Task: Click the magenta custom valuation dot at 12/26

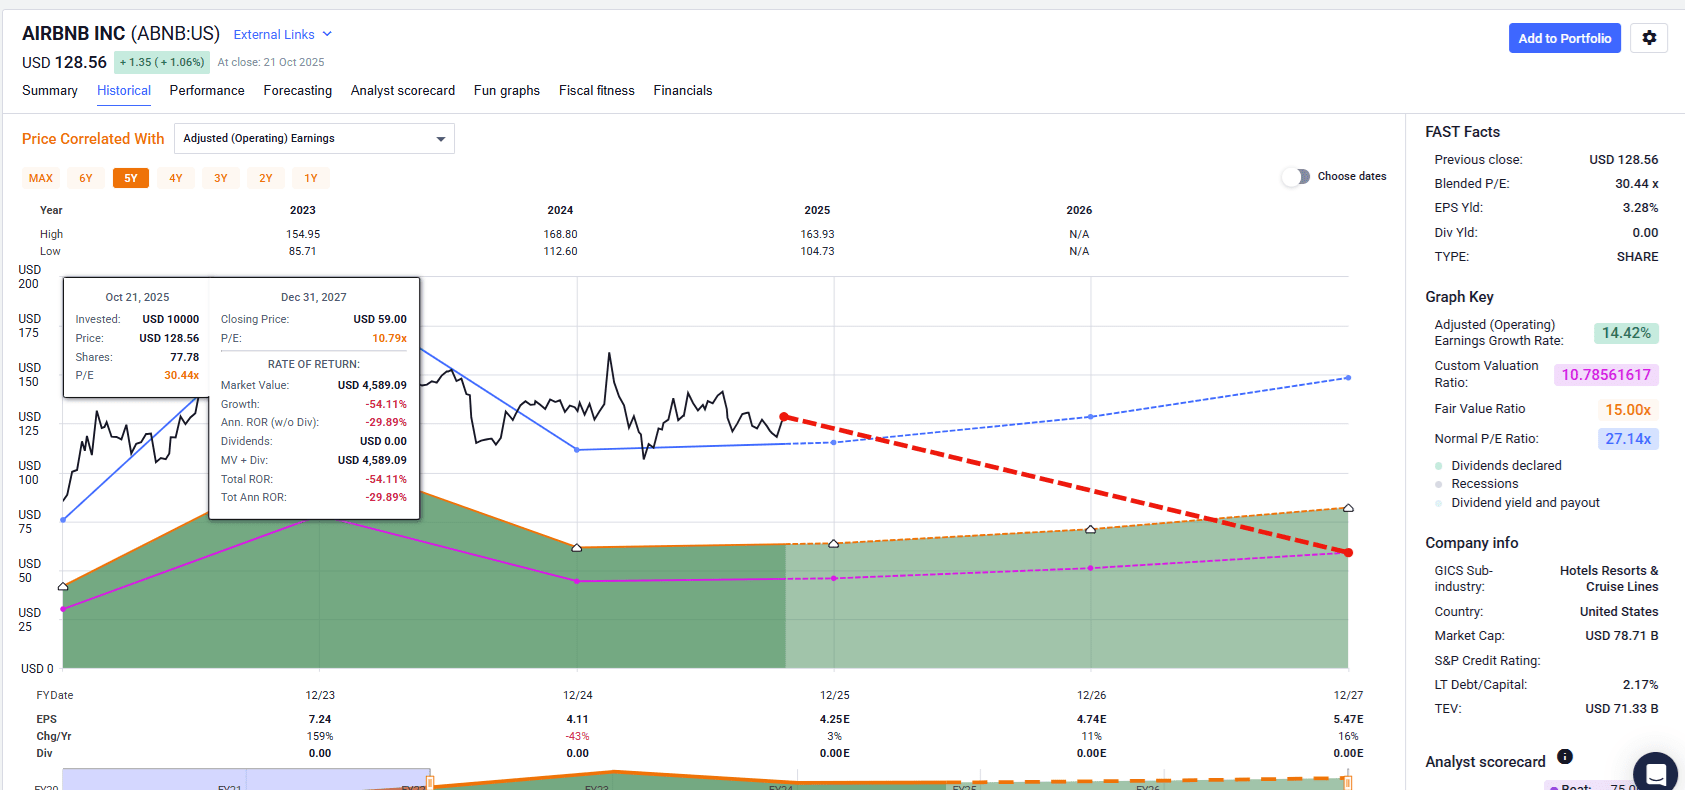Action: [x=1091, y=568]
